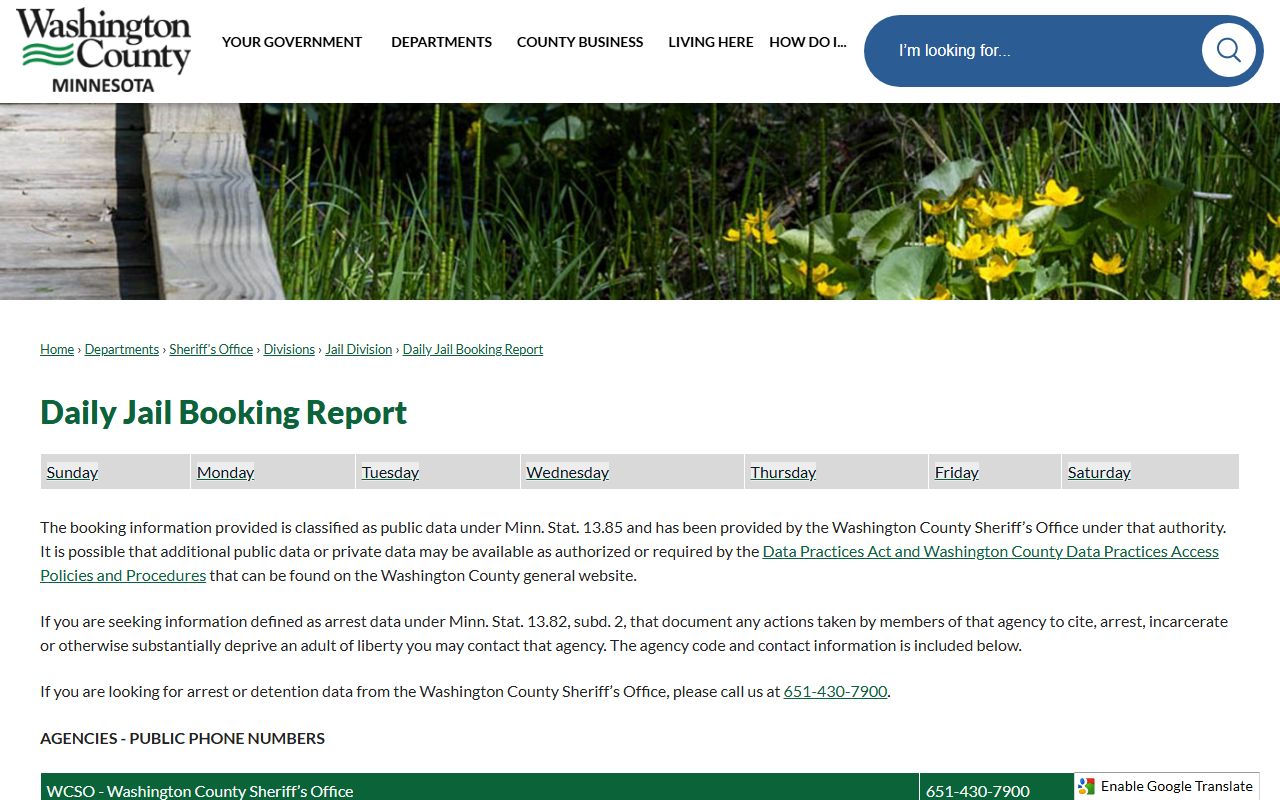Screen dimensions: 1280x800
Task: Open Thursday's booking report
Action: (783, 472)
